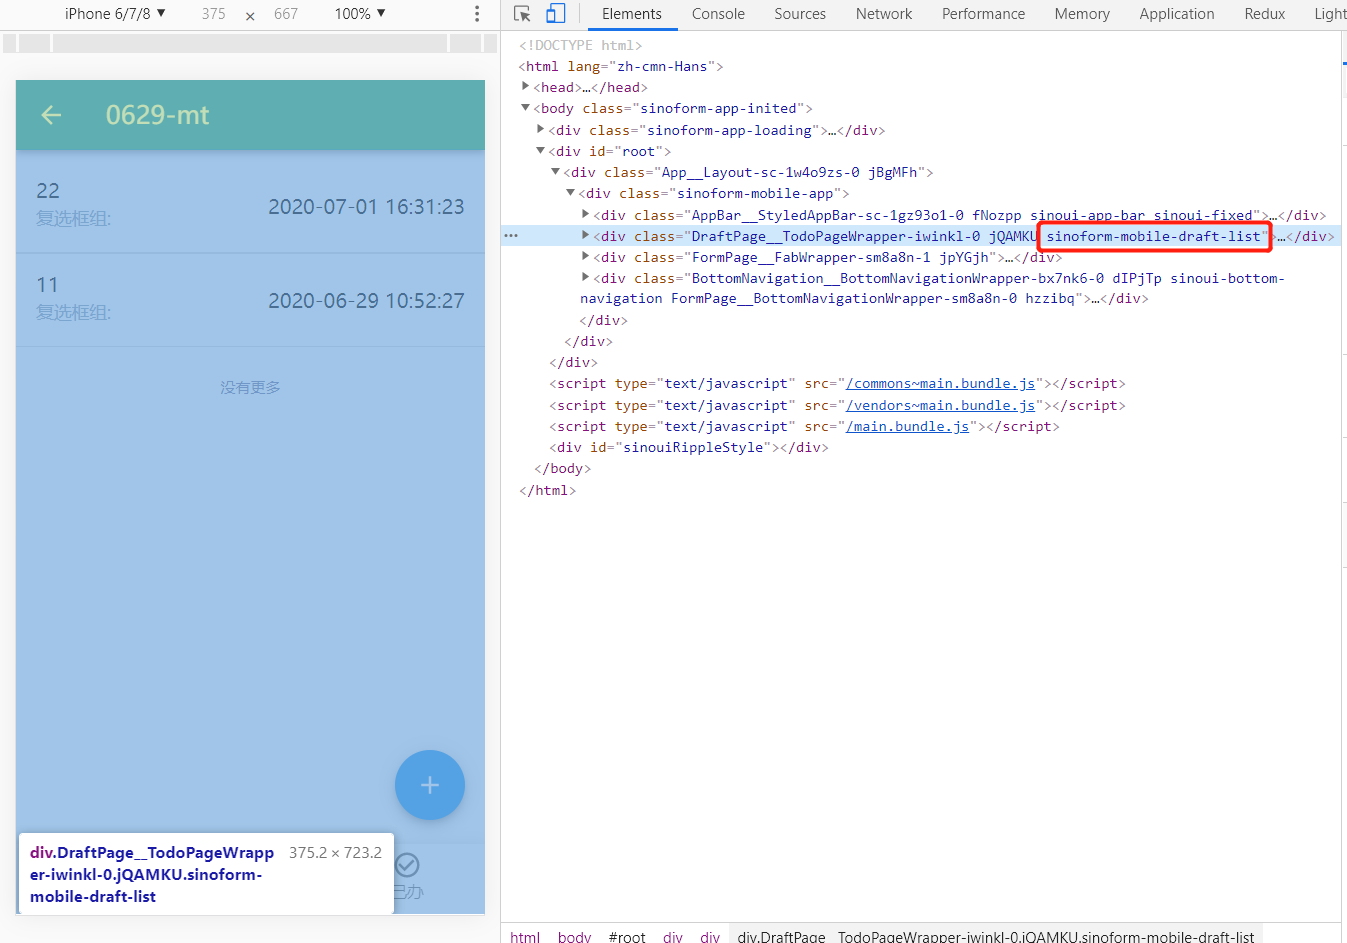The height and width of the screenshot is (943, 1347).
Task: Expand the AppBar__StyledAppBar div node
Action: click(x=586, y=215)
